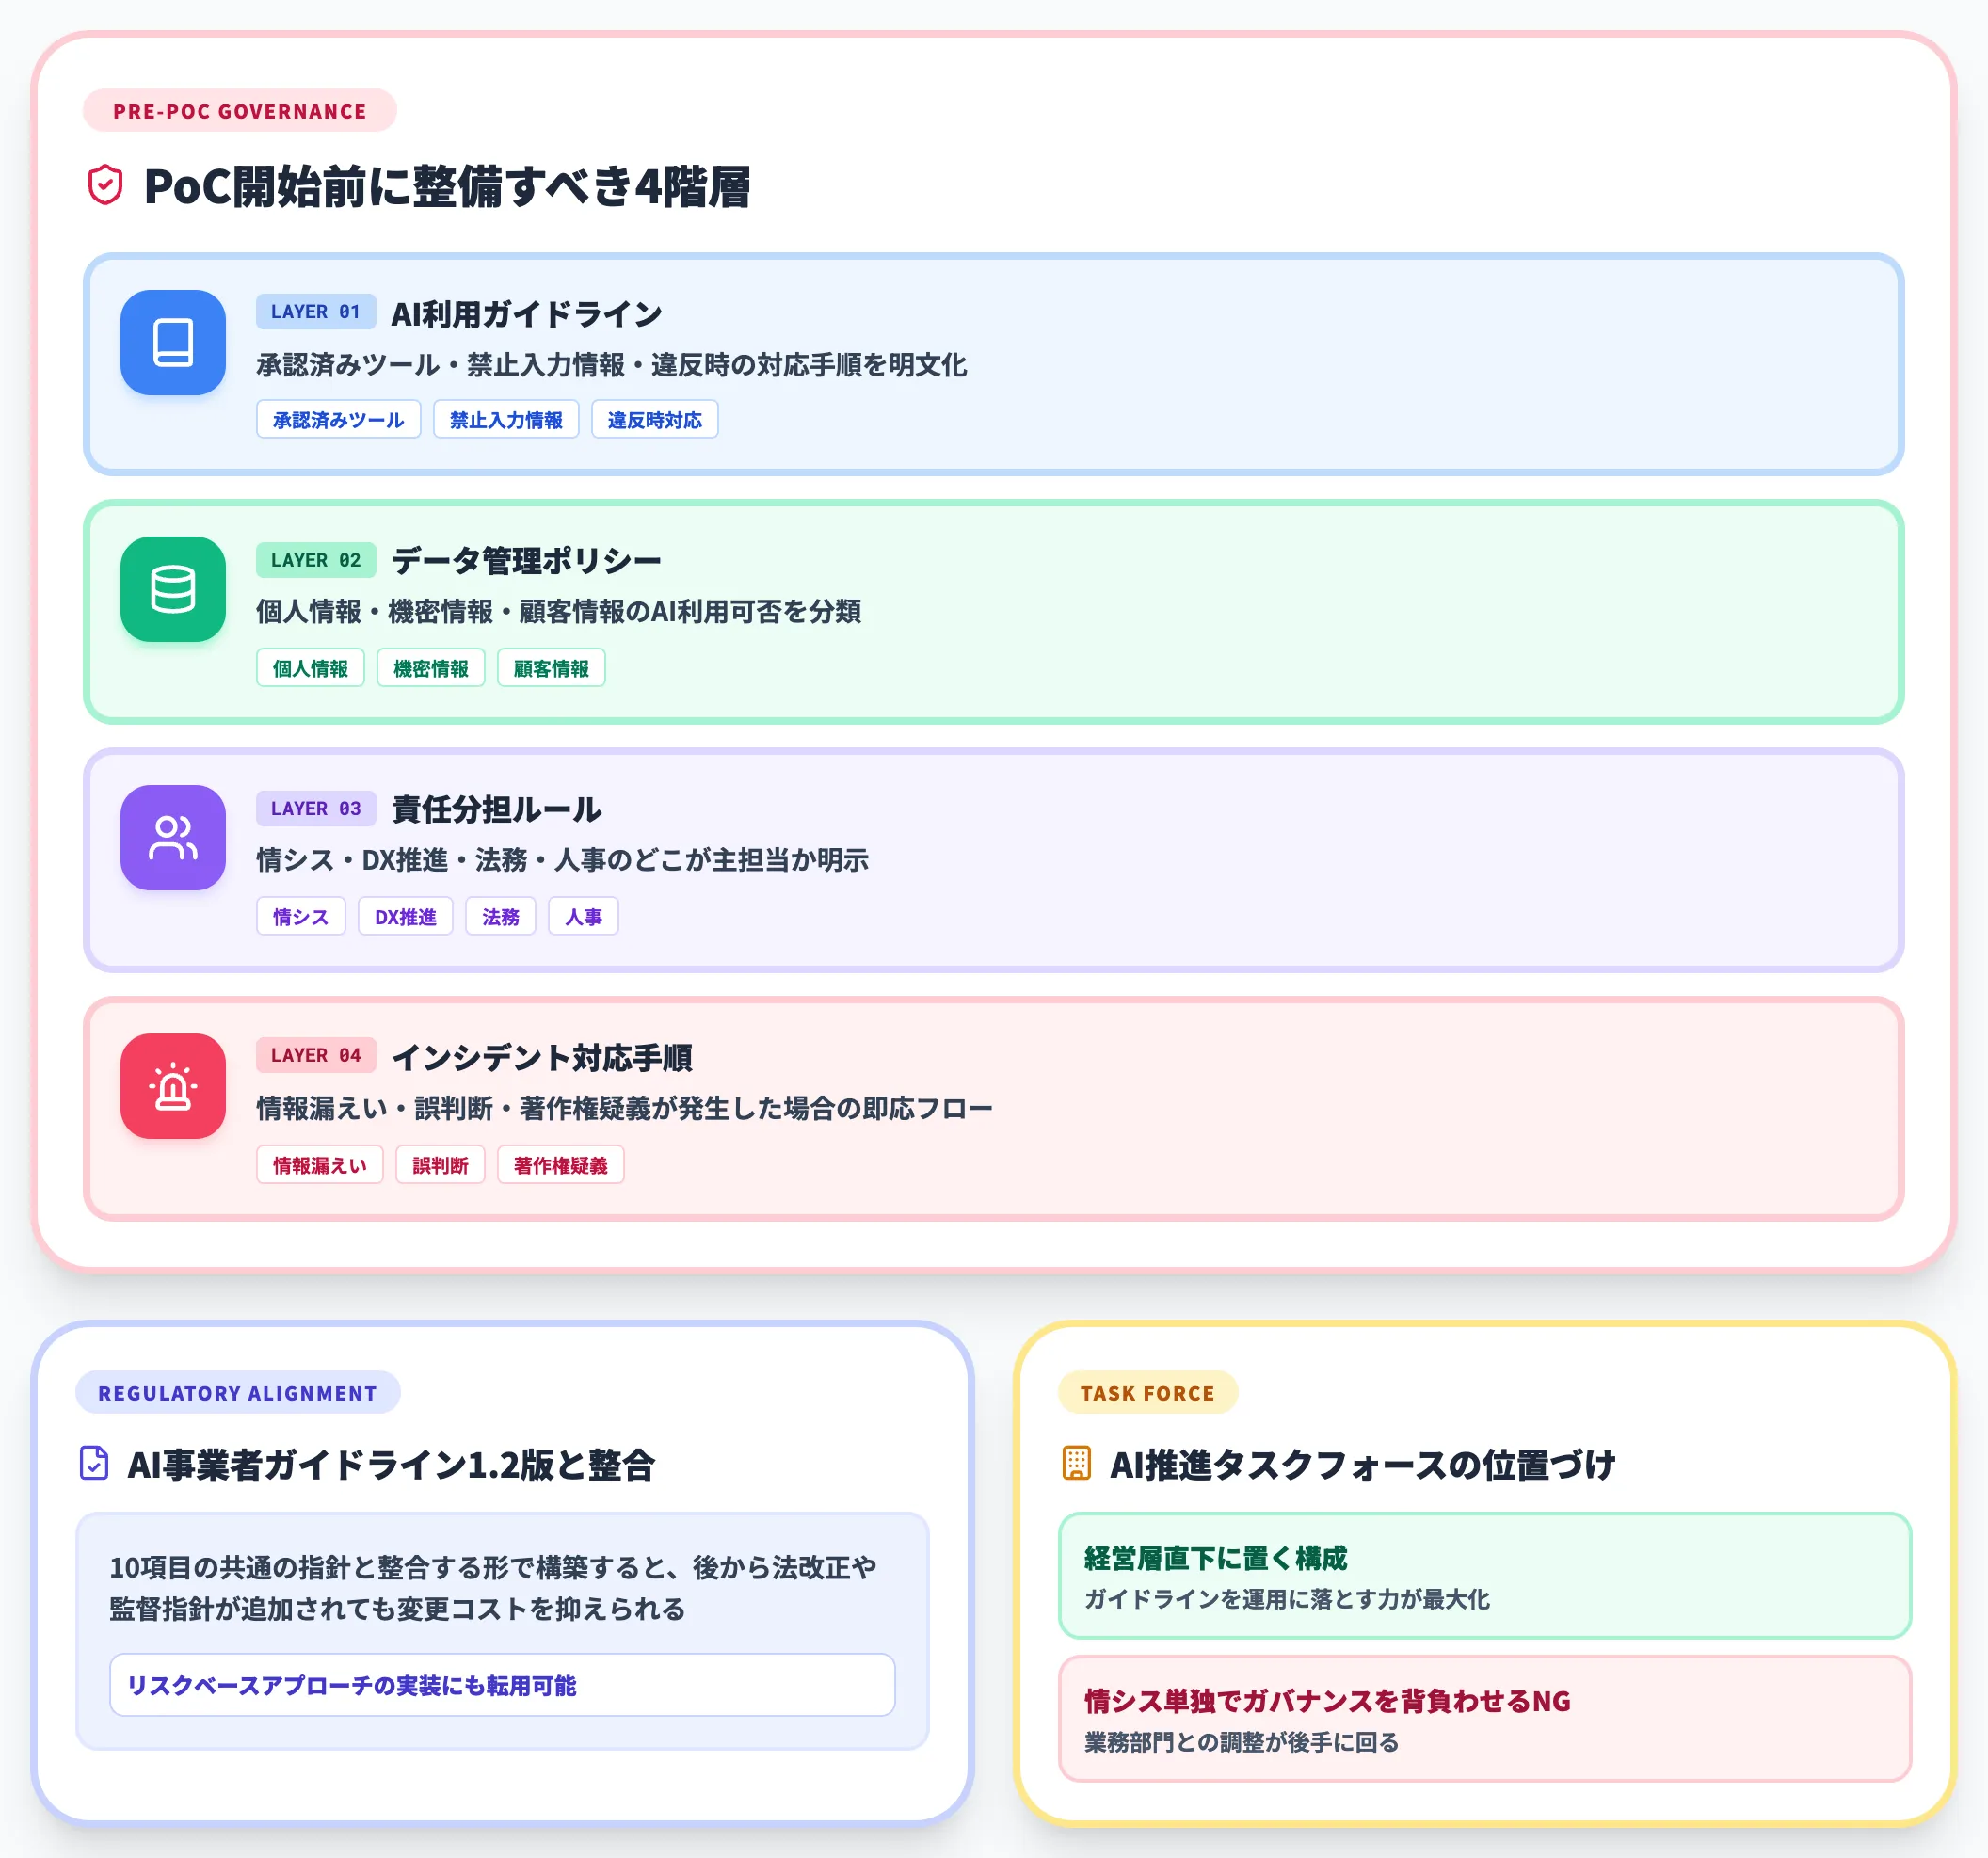The image size is (1988, 1858).
Task: Click the 情報漏えい・誤判断・著作権疑義 description line
Action: click(x=625, y=1108)
